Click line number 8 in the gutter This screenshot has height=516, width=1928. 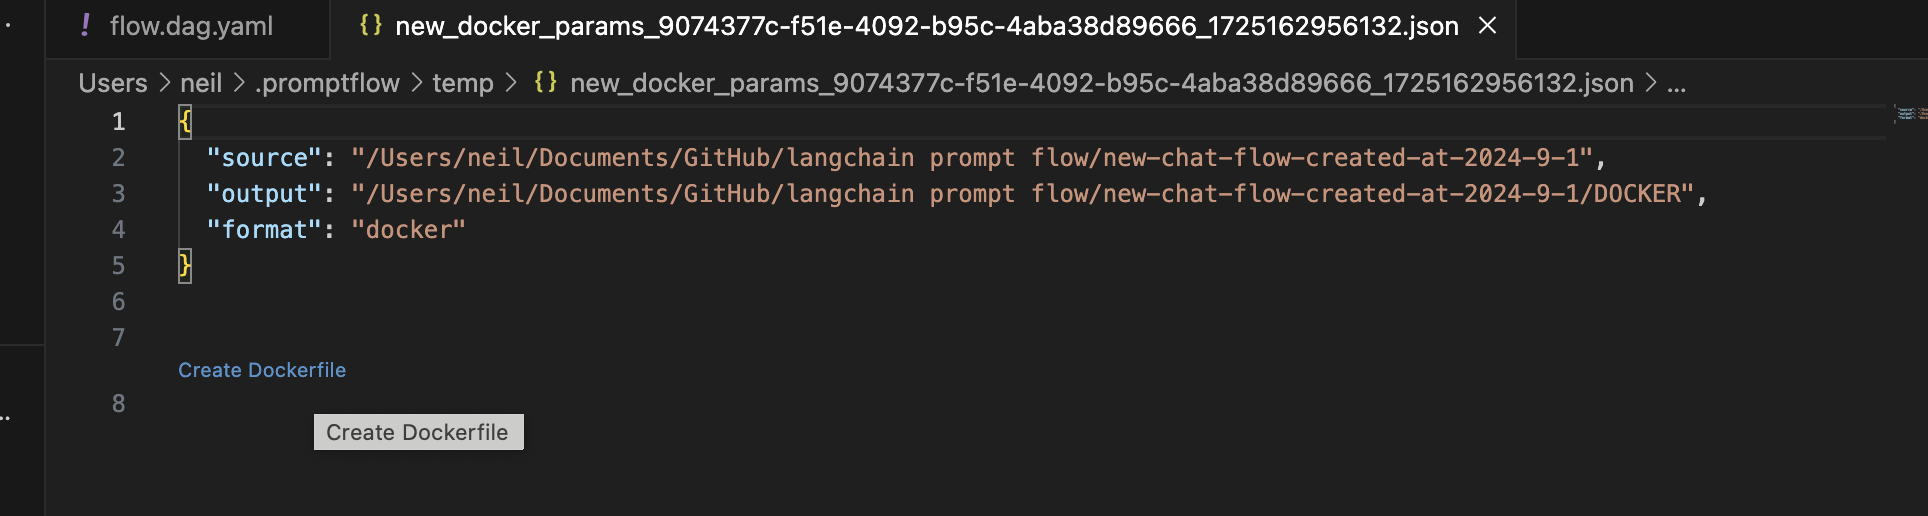coord(118,404)
